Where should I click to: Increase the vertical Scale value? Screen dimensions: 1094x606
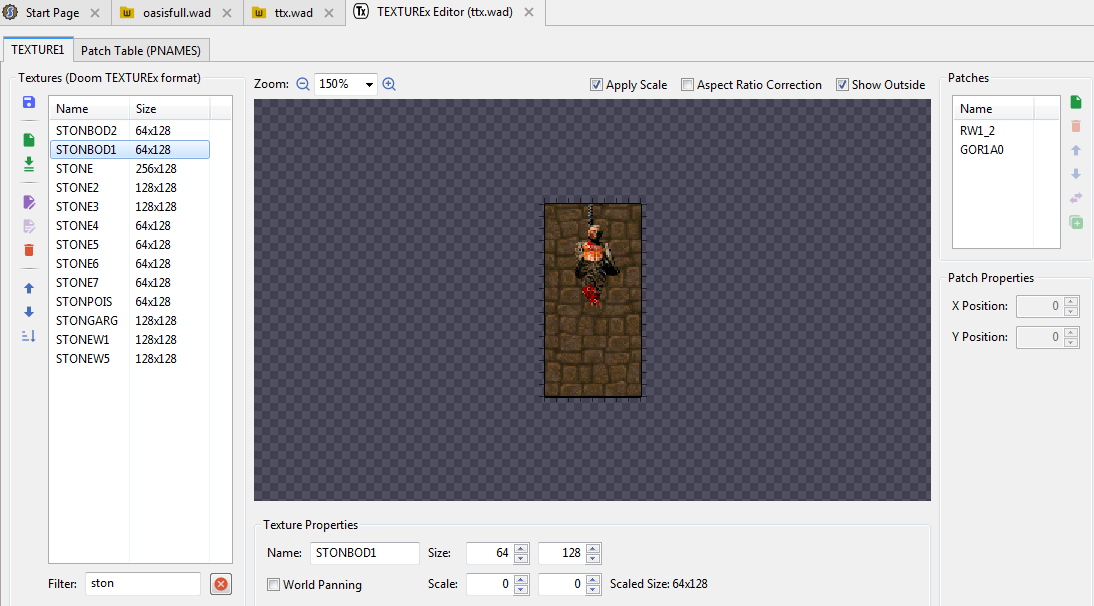(x=592, y=580)
